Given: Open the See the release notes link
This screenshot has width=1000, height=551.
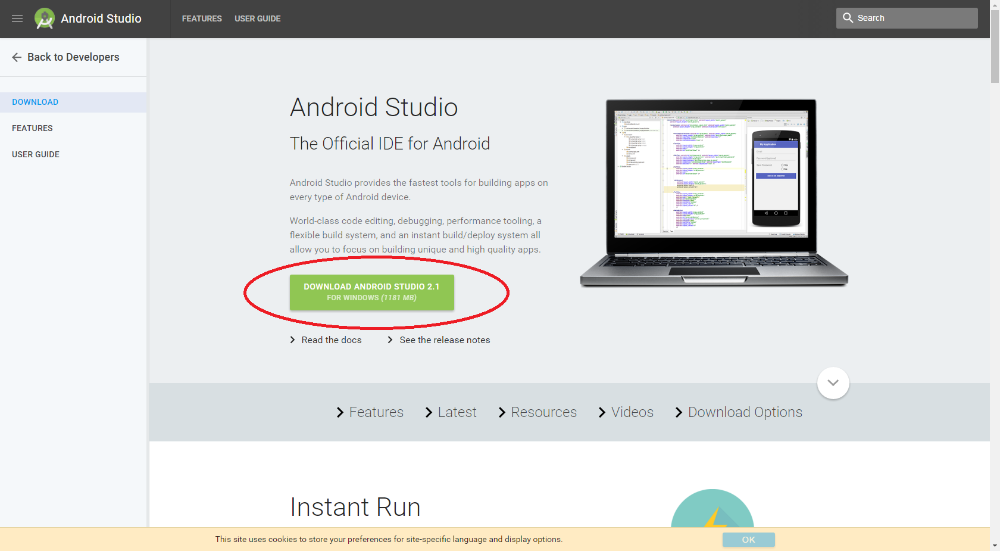Looking at the screenshot, I should [439, 340].
